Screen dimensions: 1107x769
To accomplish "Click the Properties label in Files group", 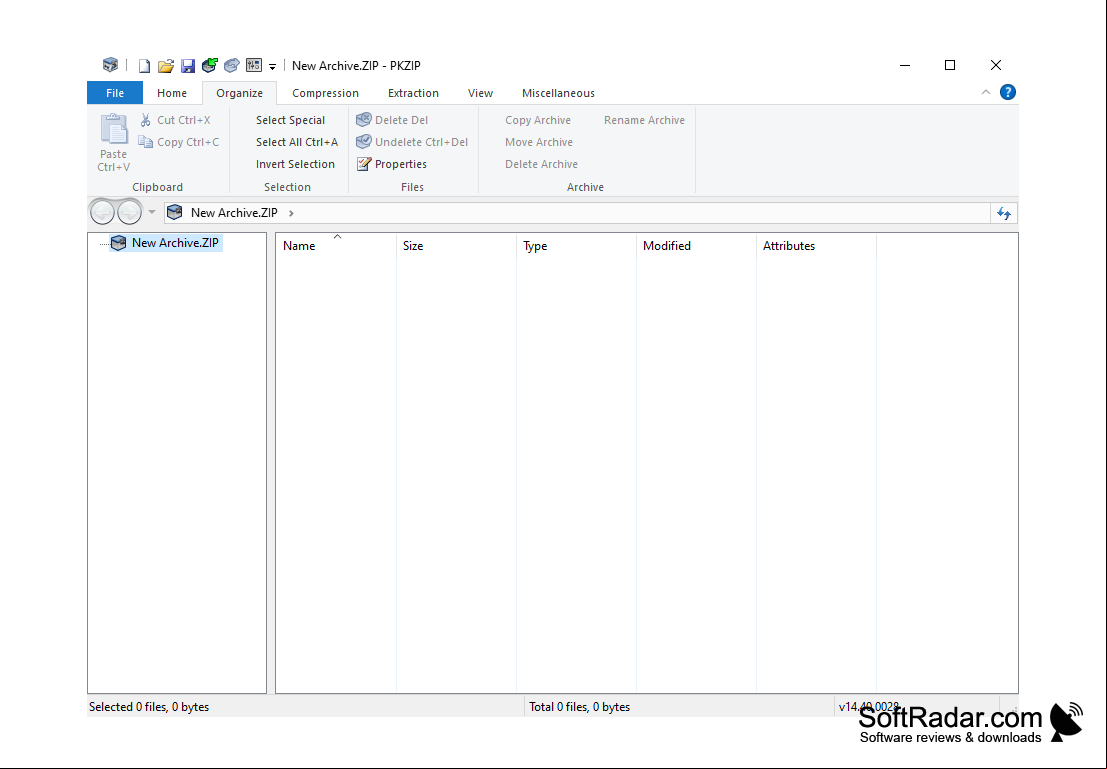I will pyautogui.click(x=401, y=164).
